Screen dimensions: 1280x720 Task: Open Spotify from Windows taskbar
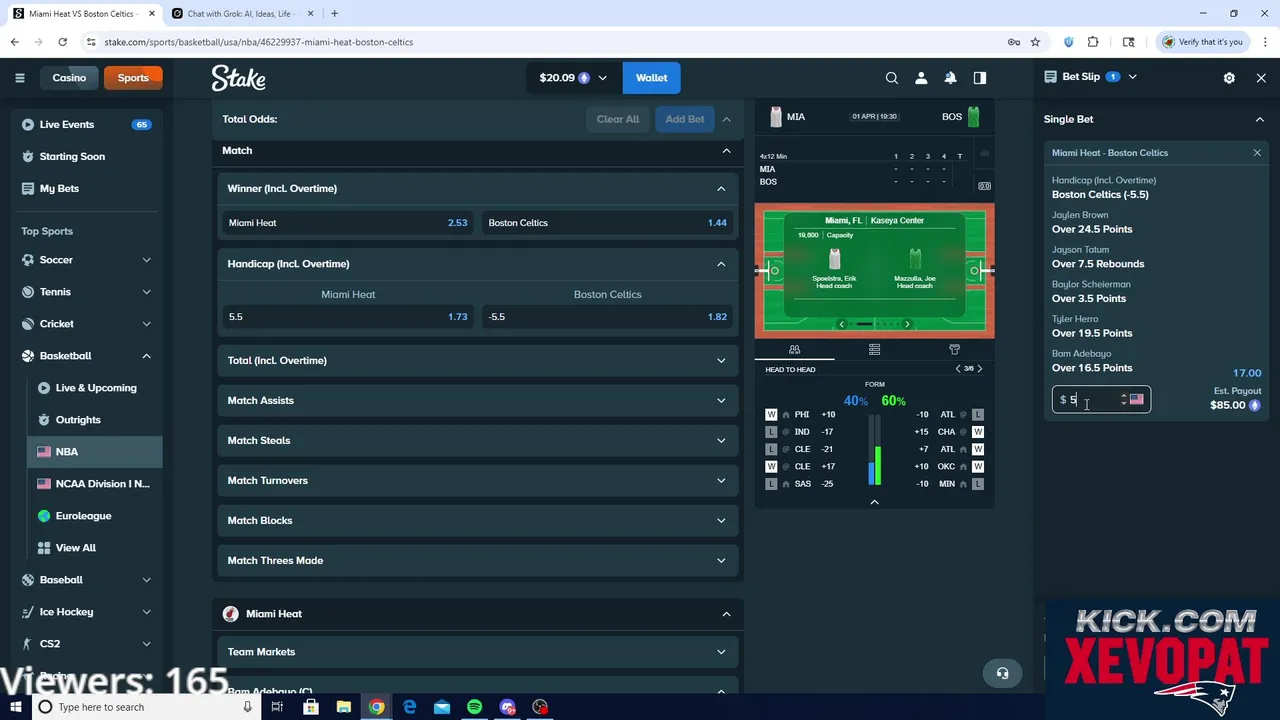(x=475, y=707)
